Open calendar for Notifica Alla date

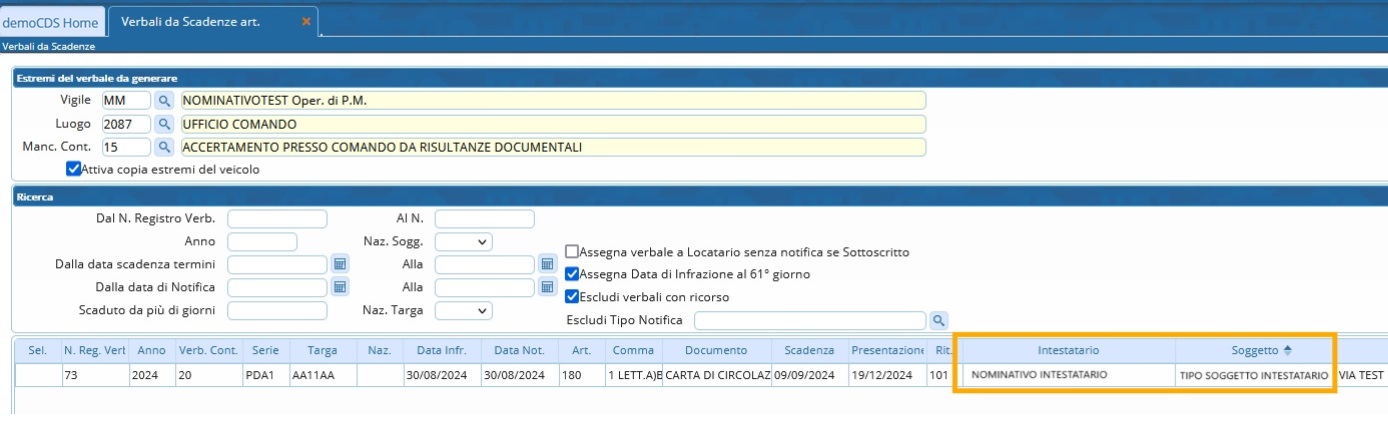tap(547, 287)
